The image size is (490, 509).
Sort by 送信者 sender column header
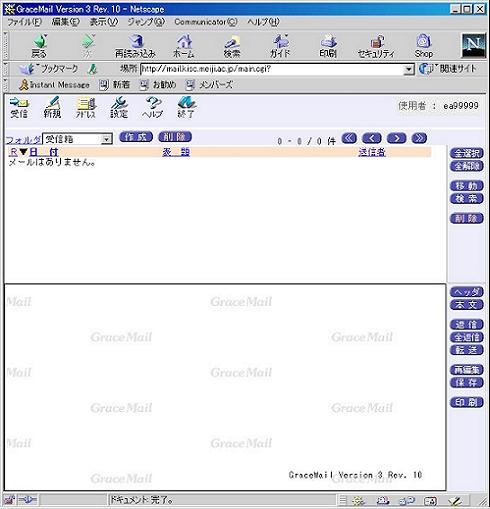(x=372, y=152)
